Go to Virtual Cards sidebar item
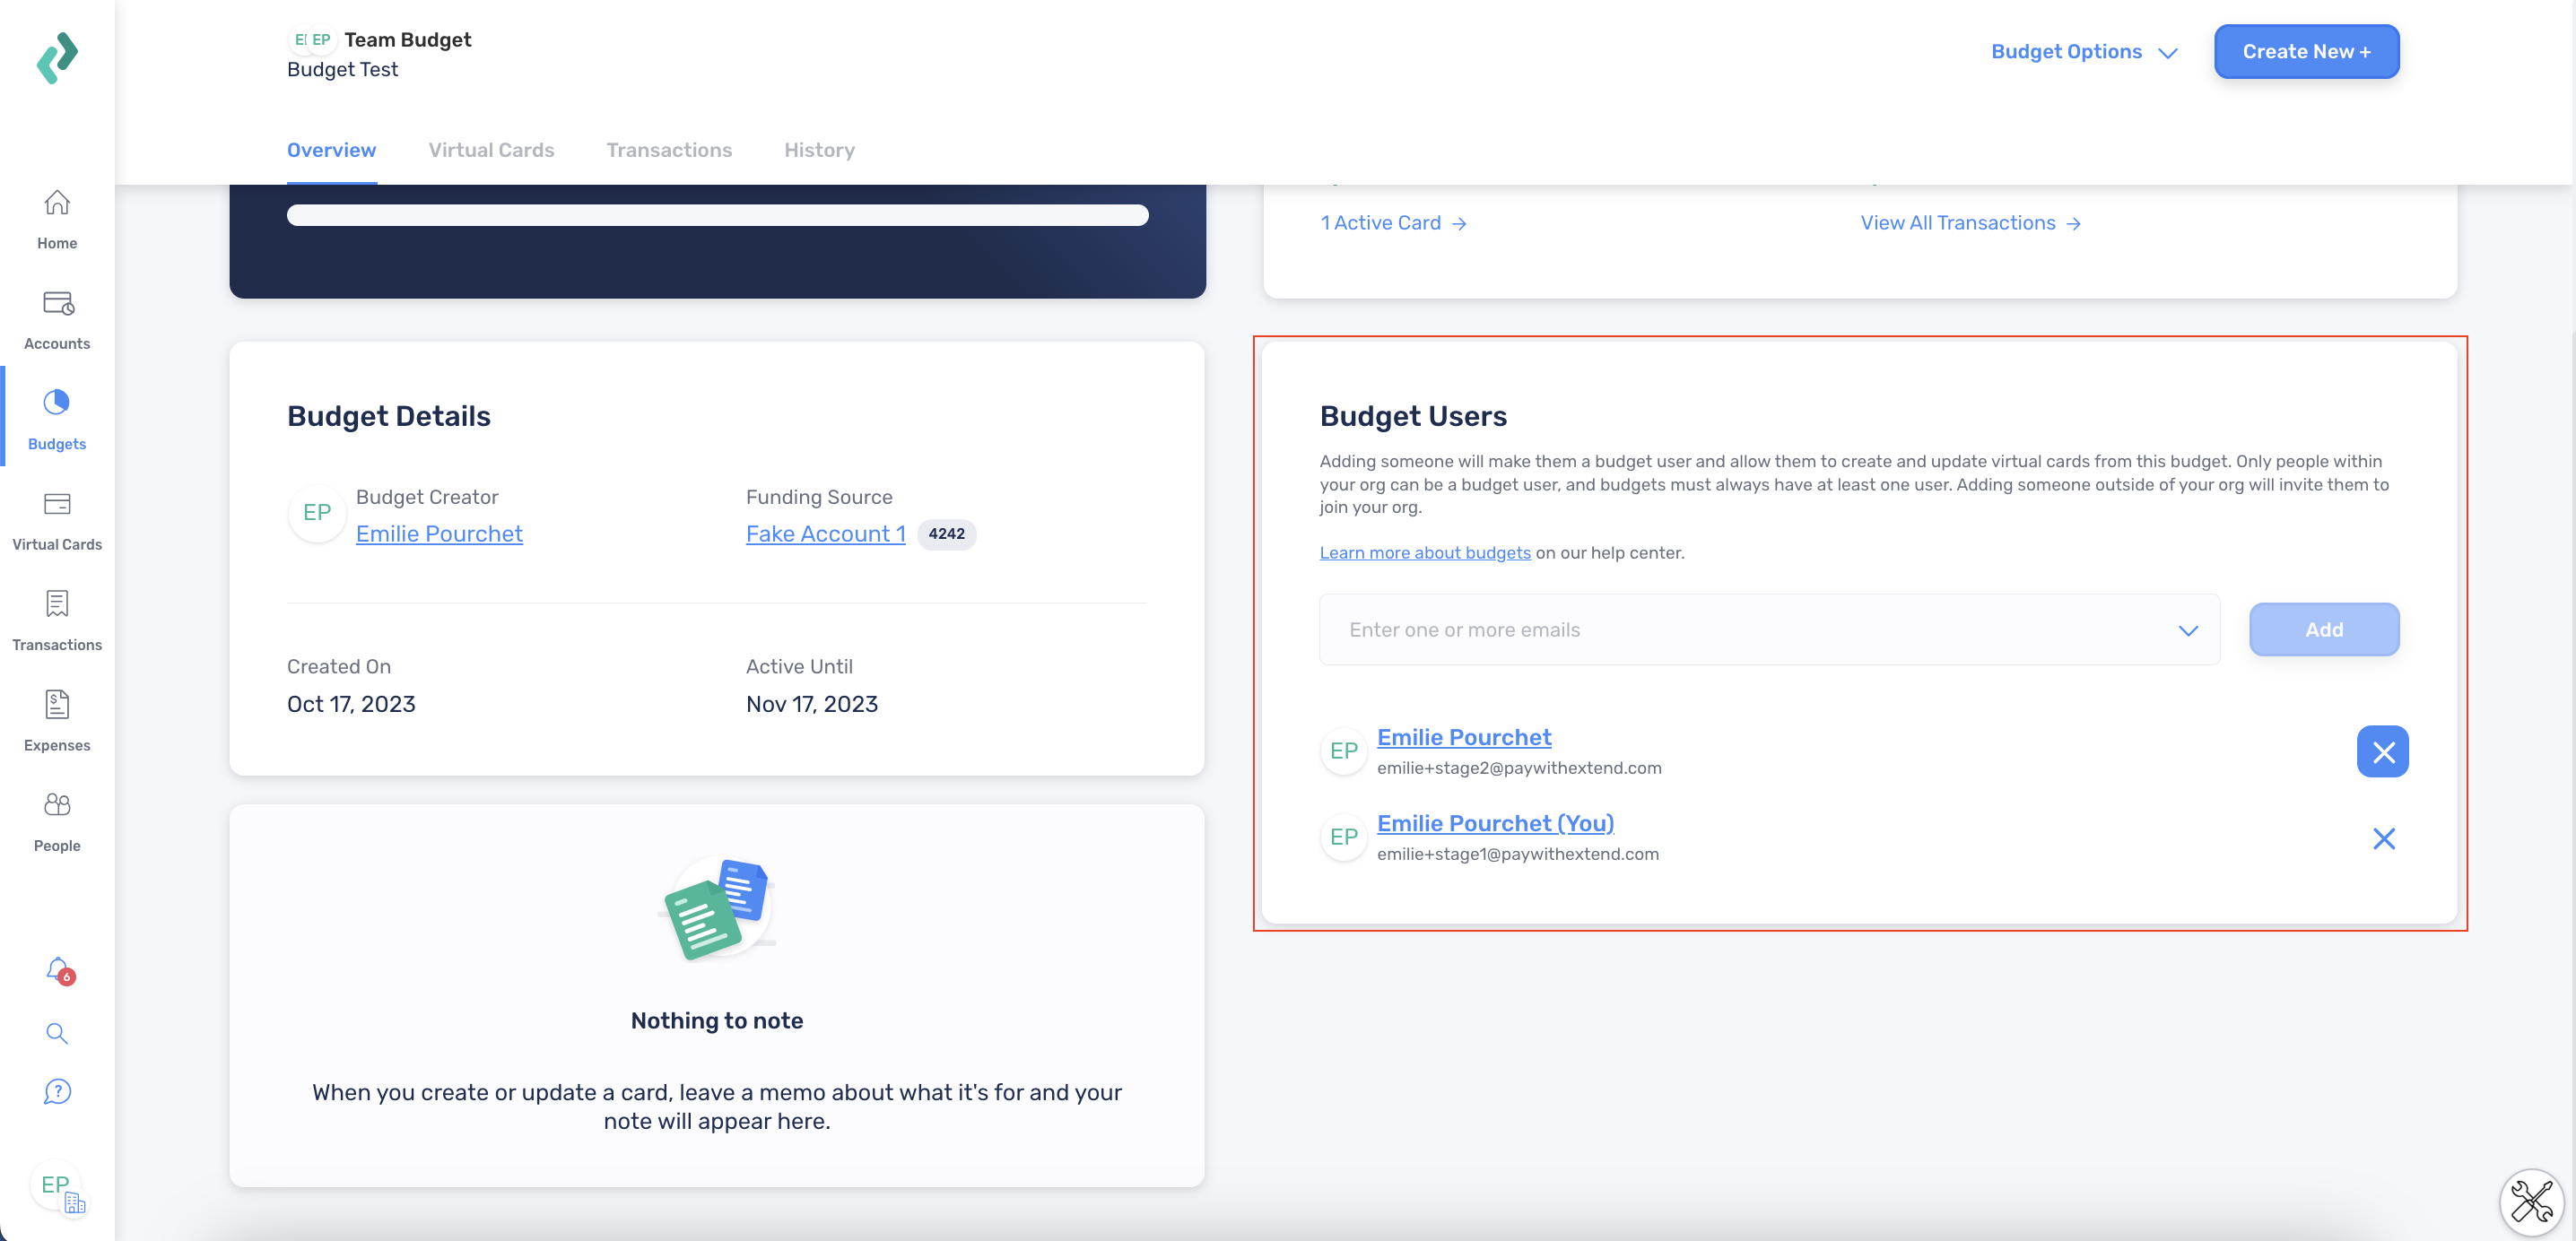The image size is (2576, 1241). point(57,521)
